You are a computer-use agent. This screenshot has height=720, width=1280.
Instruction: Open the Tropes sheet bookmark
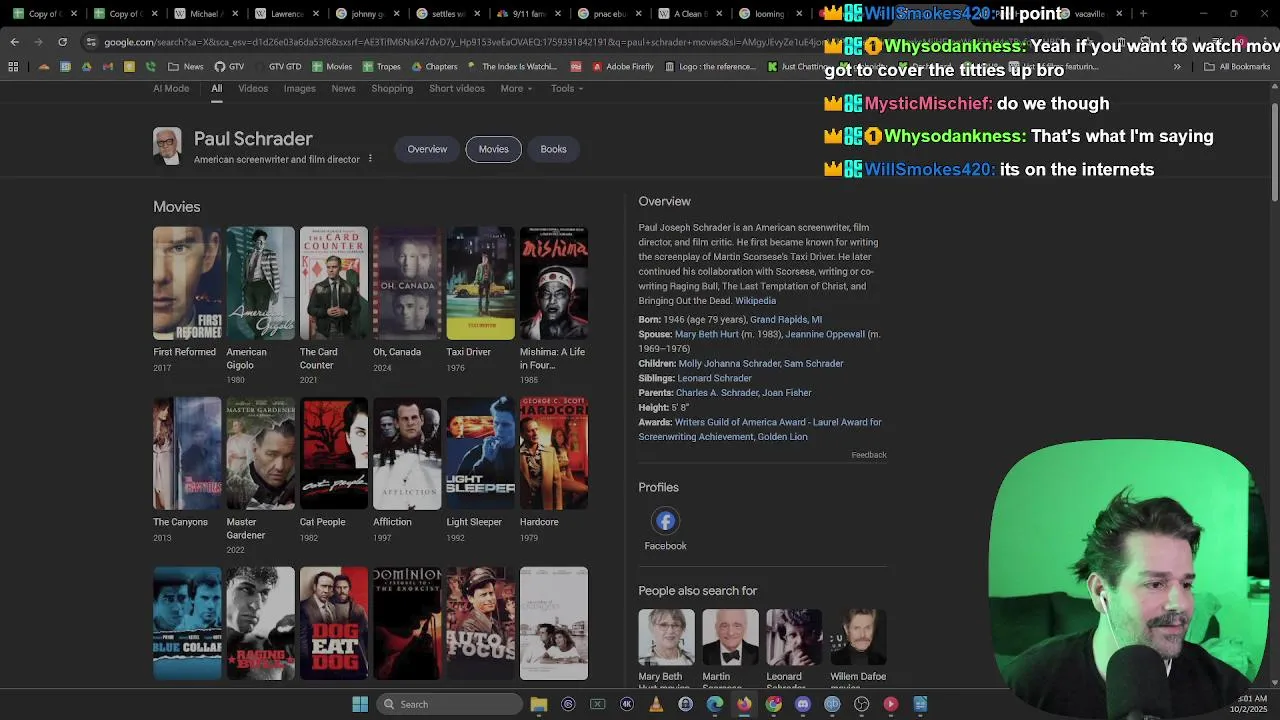382,67
